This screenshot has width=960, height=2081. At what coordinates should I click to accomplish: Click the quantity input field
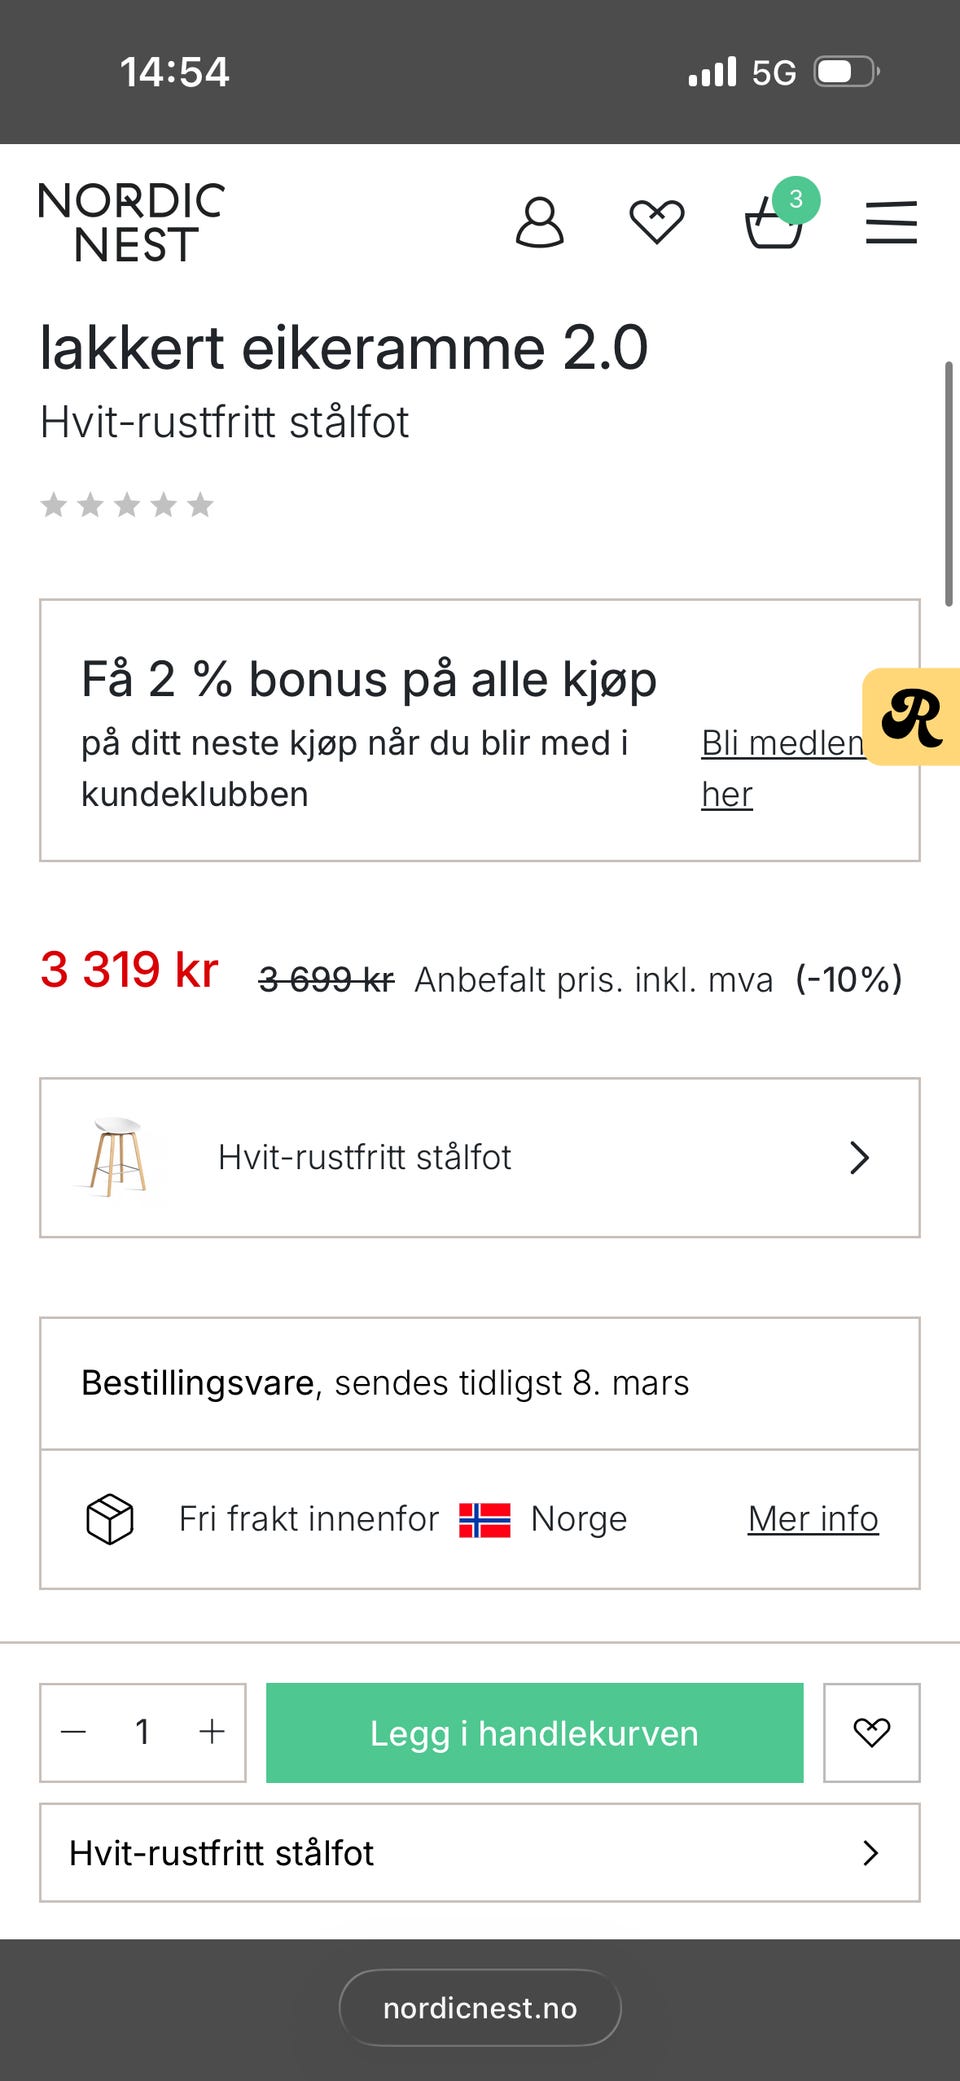pos(143,1732)
